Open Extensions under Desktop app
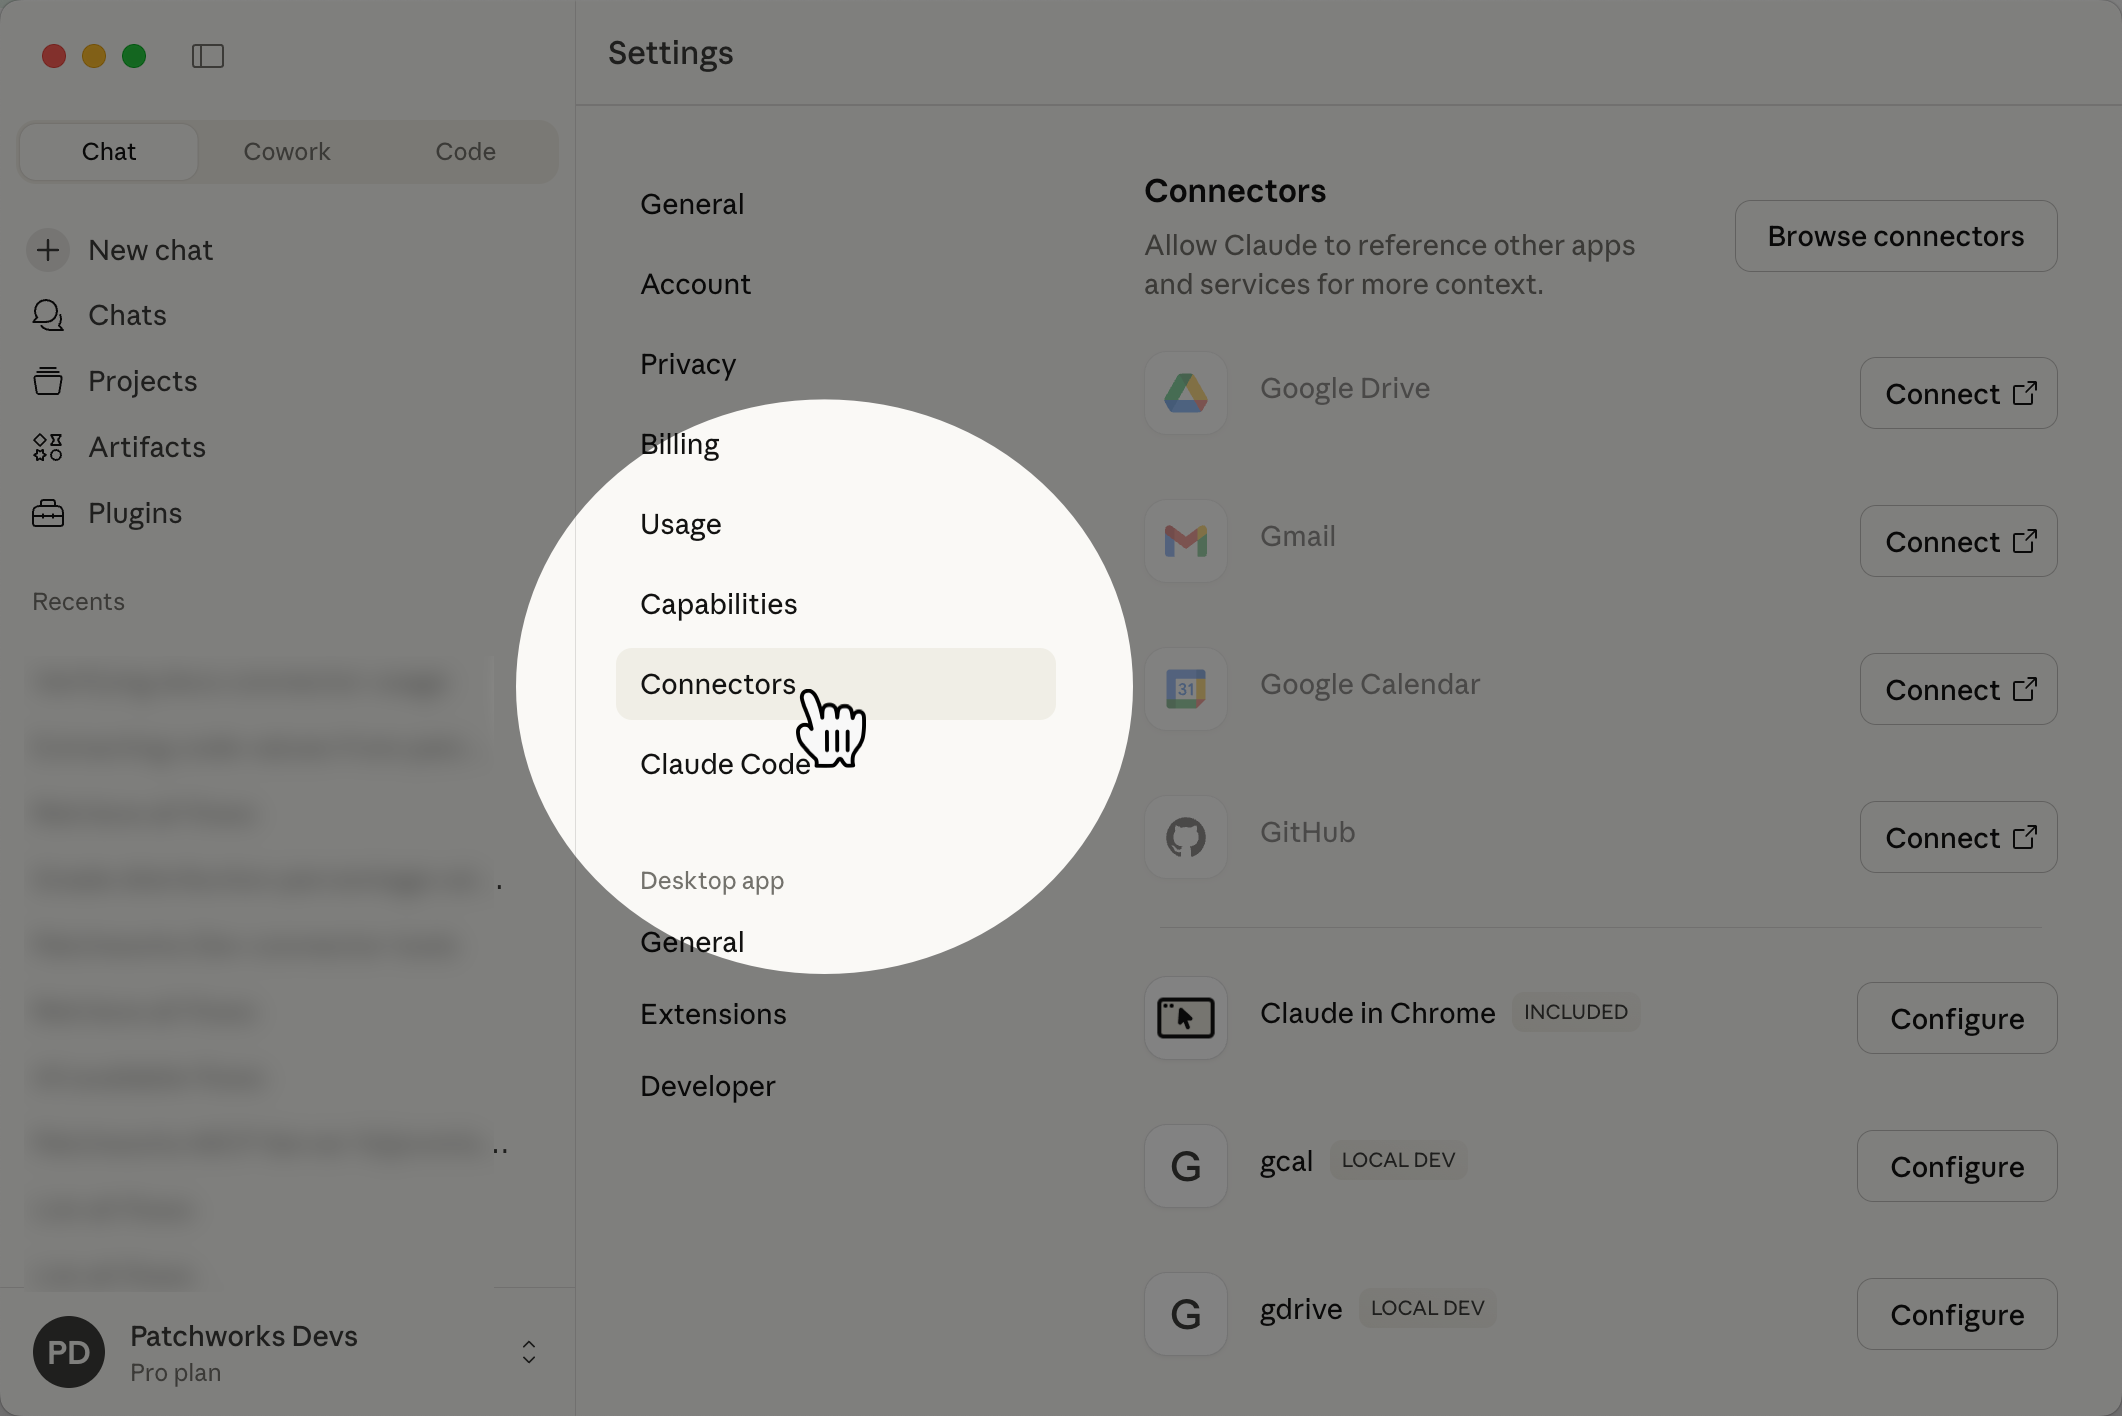The height and width of the screenshot is (1416, 2122). [713, 1014]
